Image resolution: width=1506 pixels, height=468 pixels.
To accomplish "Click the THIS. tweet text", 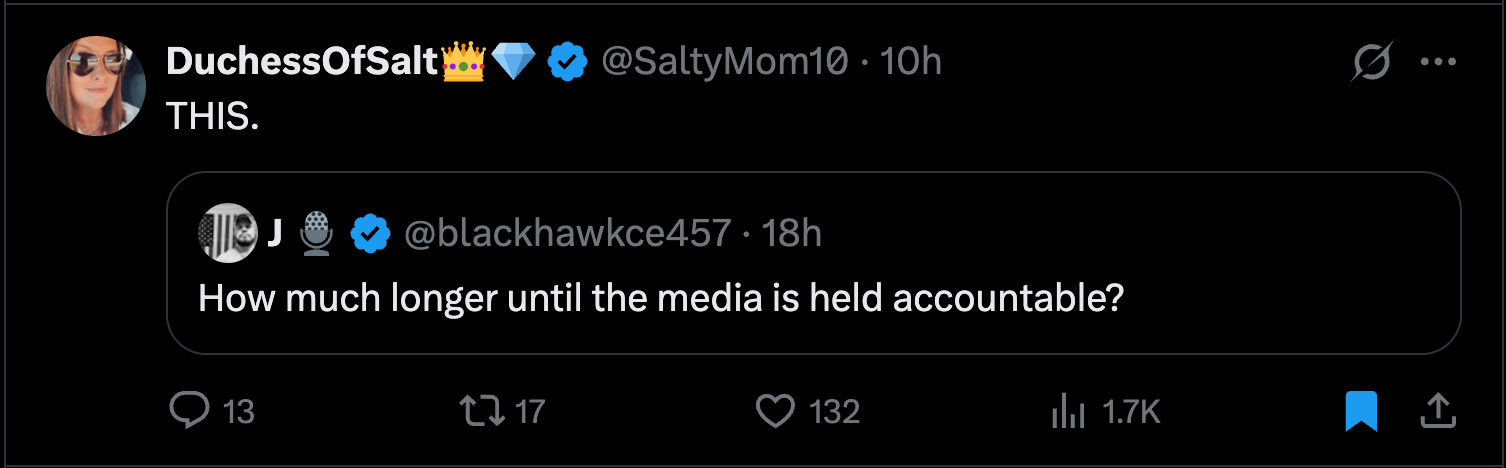I will 213,116.
